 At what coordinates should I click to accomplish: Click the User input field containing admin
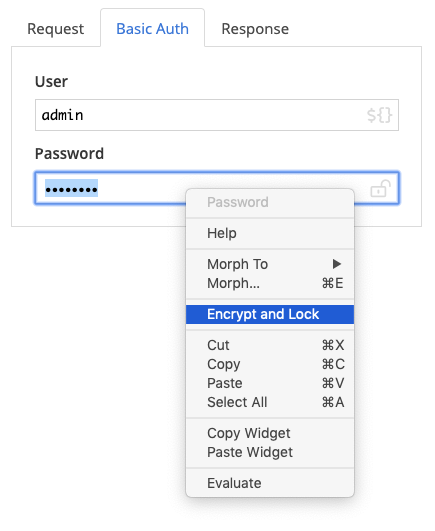tap(217, 115)
